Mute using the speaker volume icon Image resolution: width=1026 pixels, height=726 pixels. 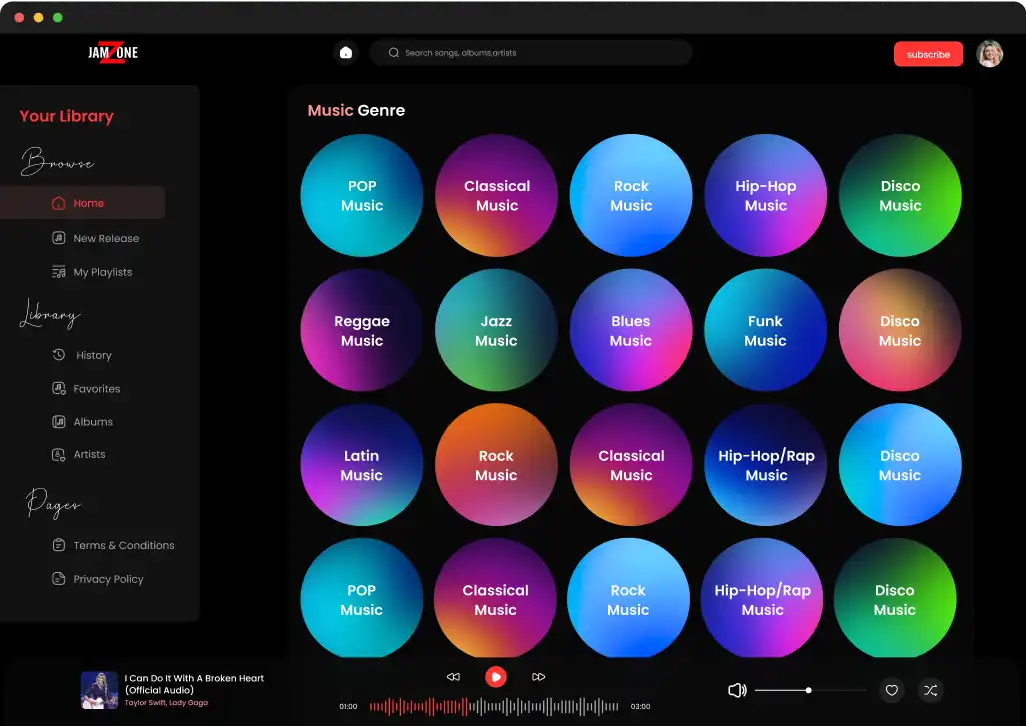[737, 690]
